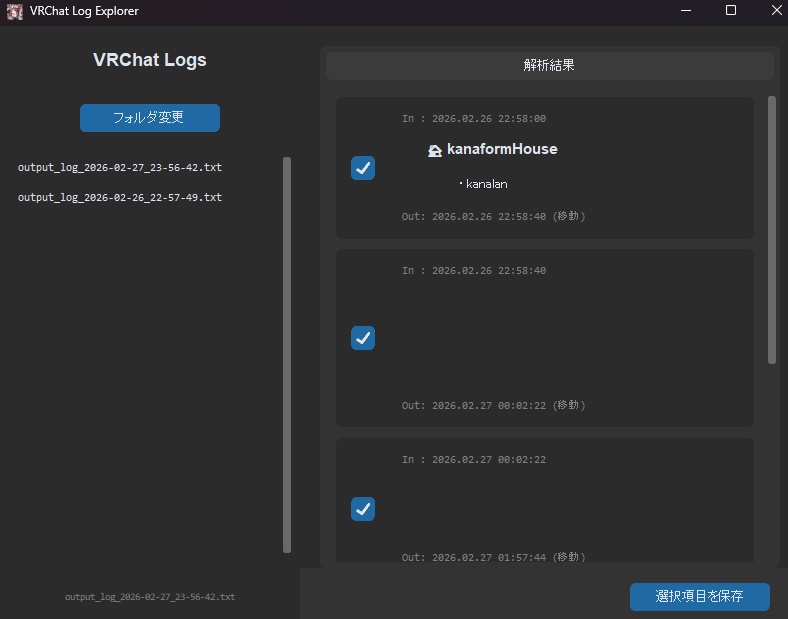Toggle checkbox for entry In 22:58:40
This screenshot has width=788, height=619.
click(x=363, y=338)
